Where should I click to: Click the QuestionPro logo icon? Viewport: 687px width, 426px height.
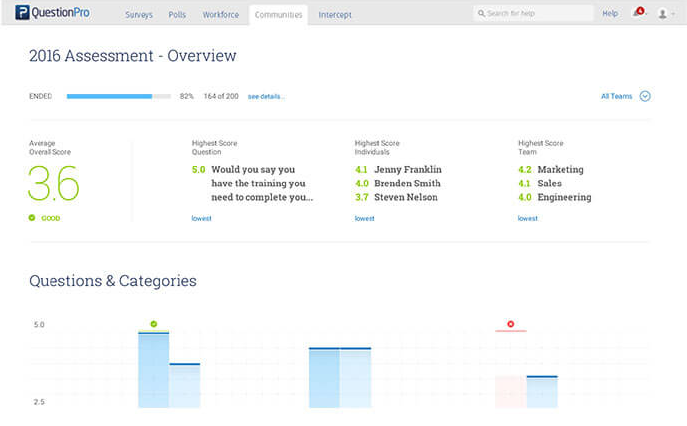[22, 15]
